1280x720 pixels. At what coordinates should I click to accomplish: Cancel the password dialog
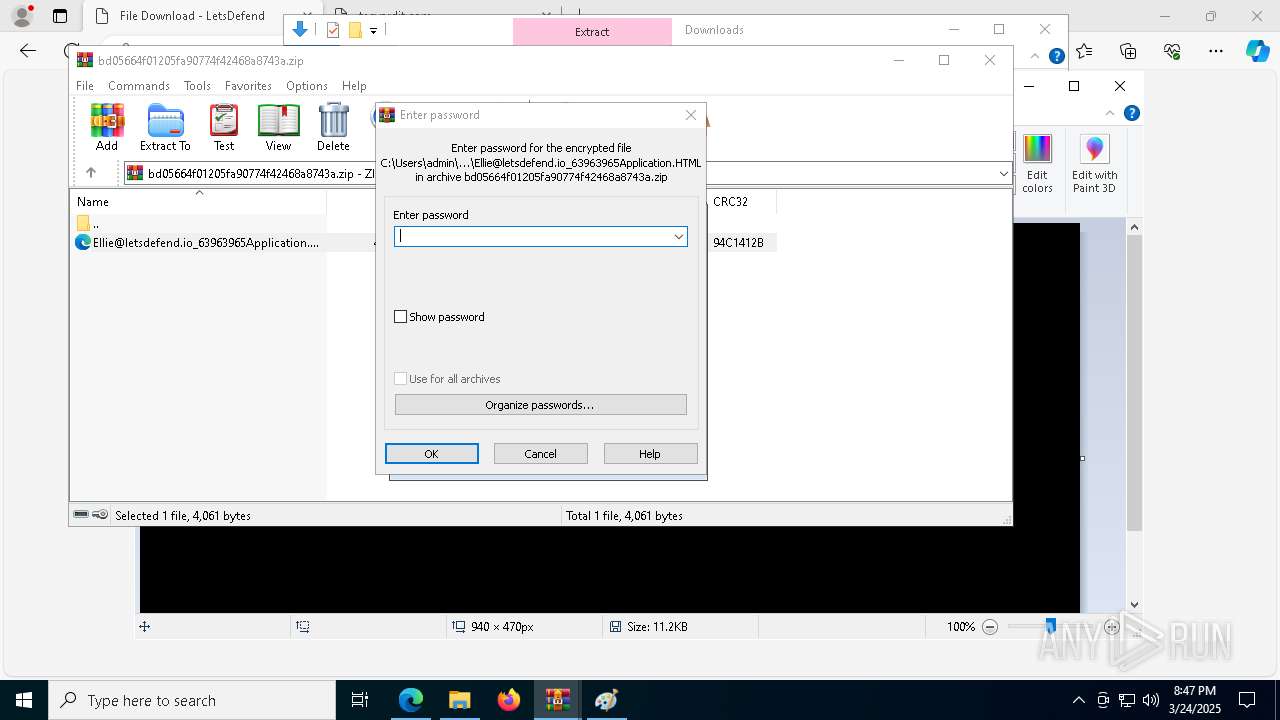541,454
